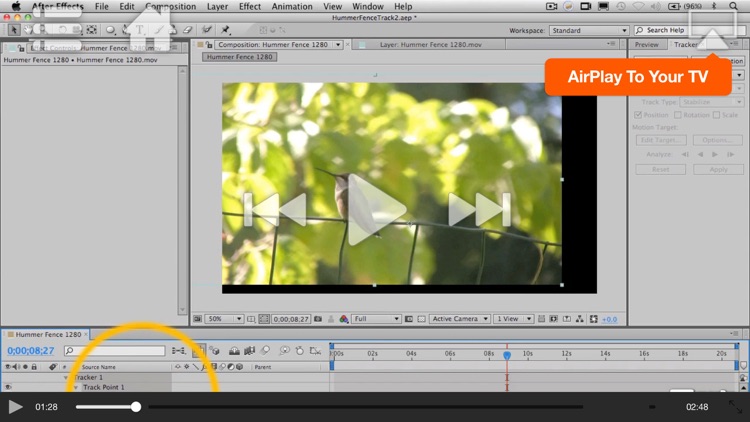Click the reset exposure icon
Viewport: 750px width, 422px height.
[594, 319]
